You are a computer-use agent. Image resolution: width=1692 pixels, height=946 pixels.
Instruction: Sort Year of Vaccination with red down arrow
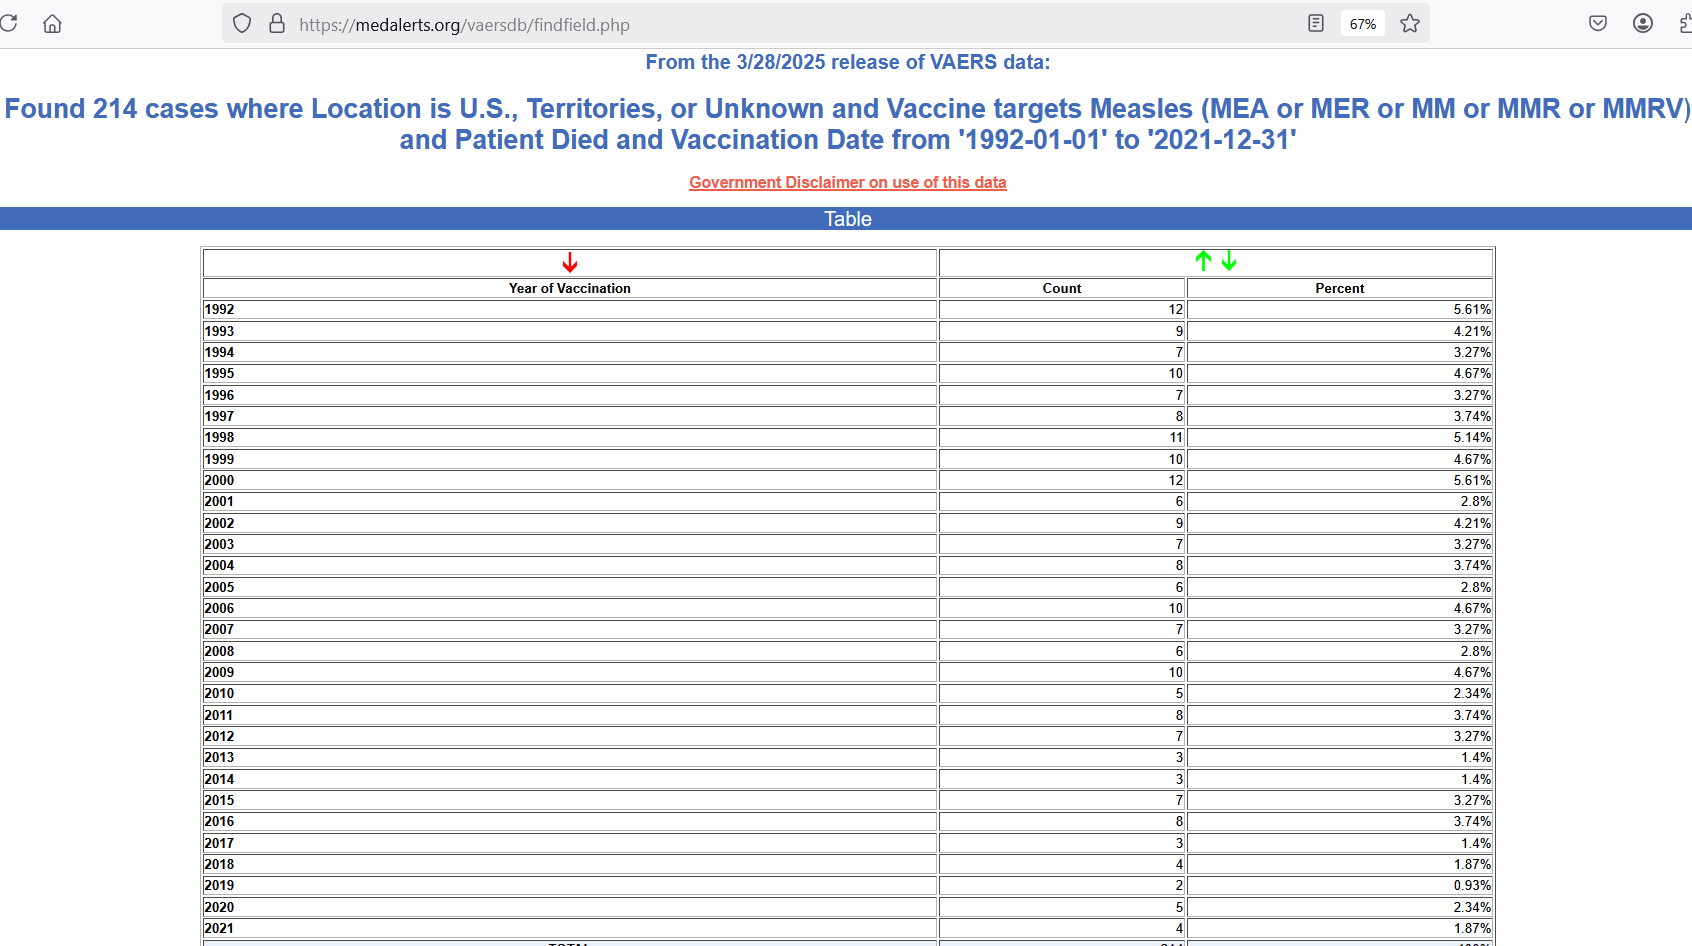570,262
